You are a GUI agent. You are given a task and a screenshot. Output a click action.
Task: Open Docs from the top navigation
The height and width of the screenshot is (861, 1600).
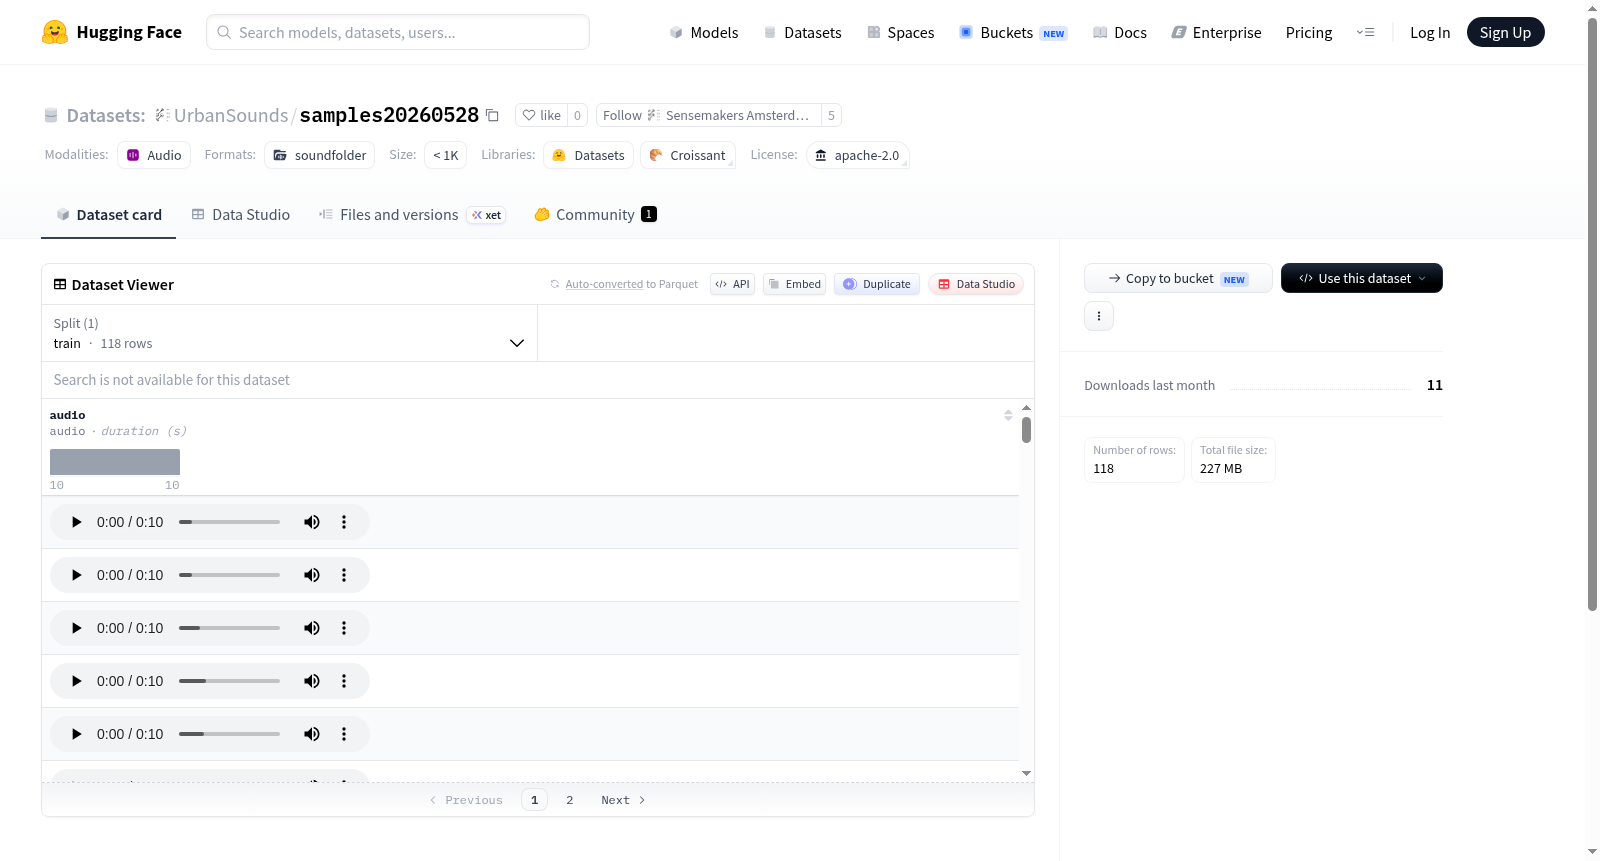point(1120,32)
